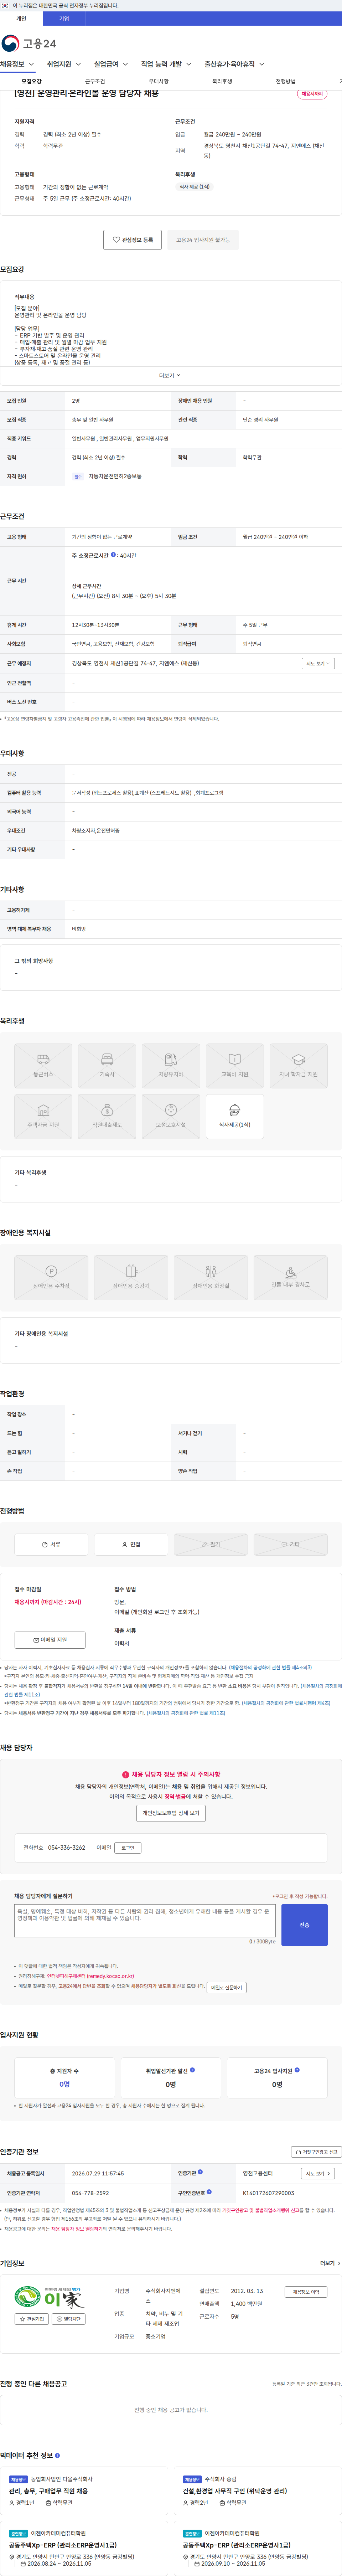
Task: Open the 인터넷피해구제센터 link
Action: tap(90, 1976)
